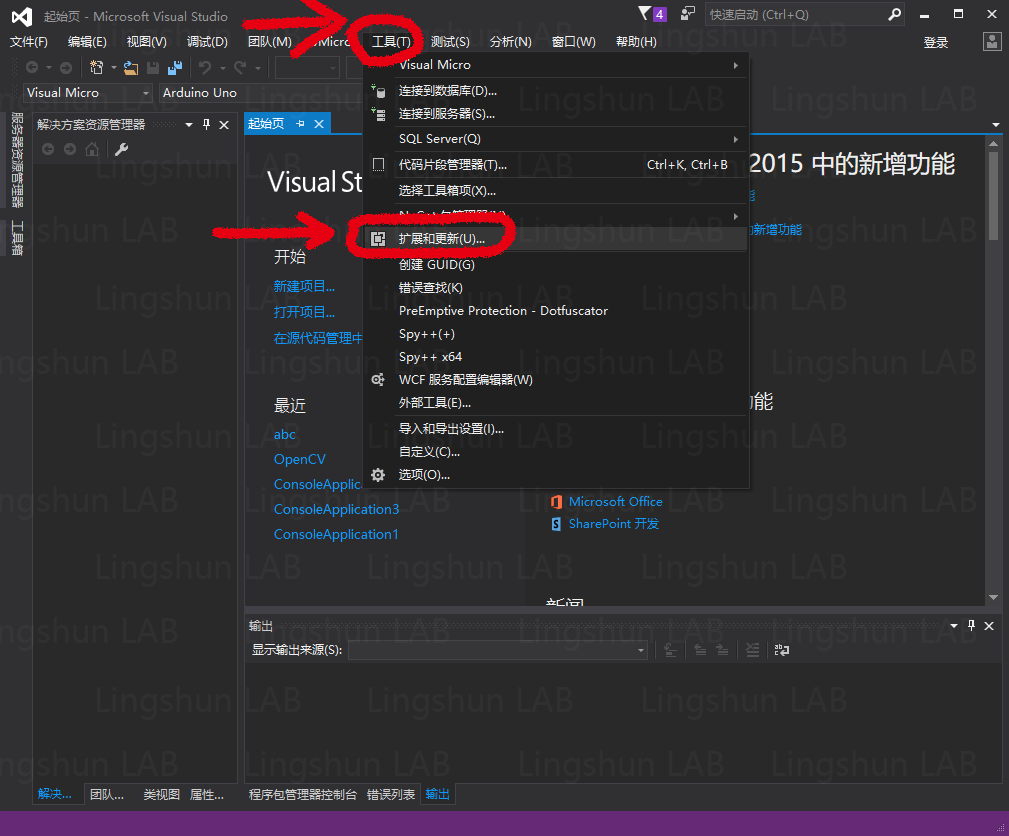Open the Edit menu
This screenshot has width=1009, height=836.
tap(87, 42)
